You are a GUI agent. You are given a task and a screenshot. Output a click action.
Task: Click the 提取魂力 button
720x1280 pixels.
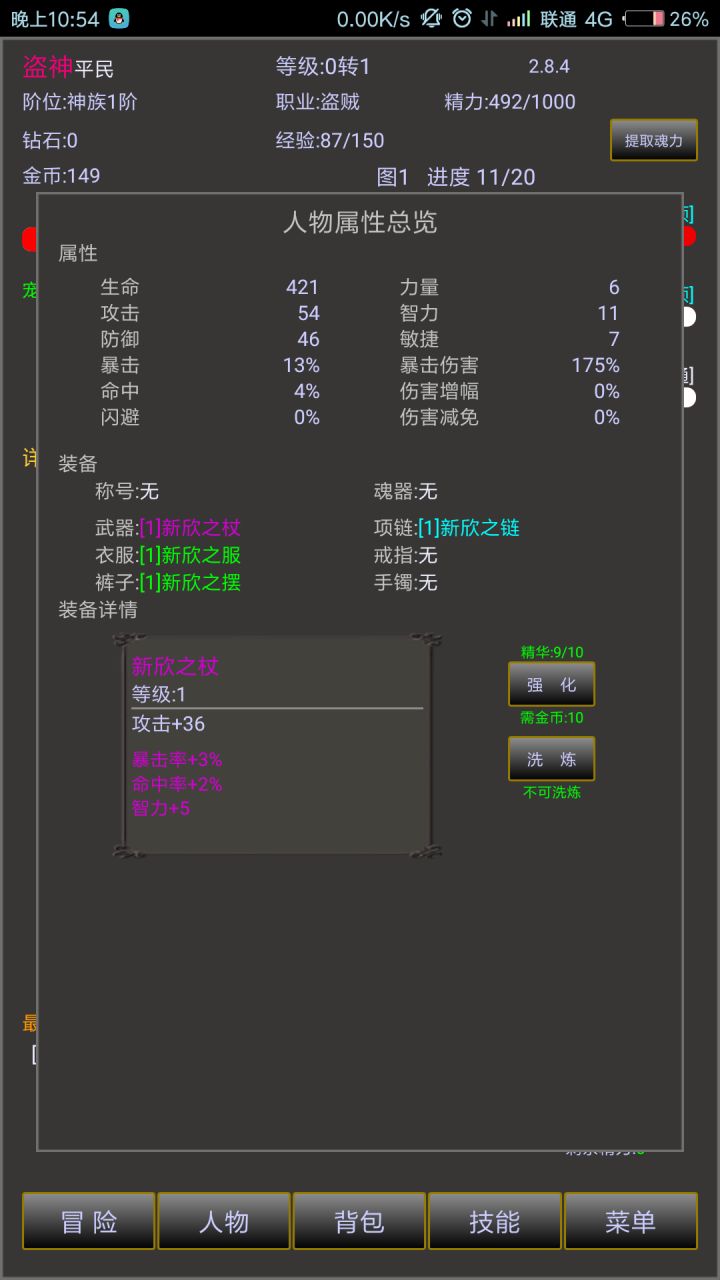coord(654,140)
